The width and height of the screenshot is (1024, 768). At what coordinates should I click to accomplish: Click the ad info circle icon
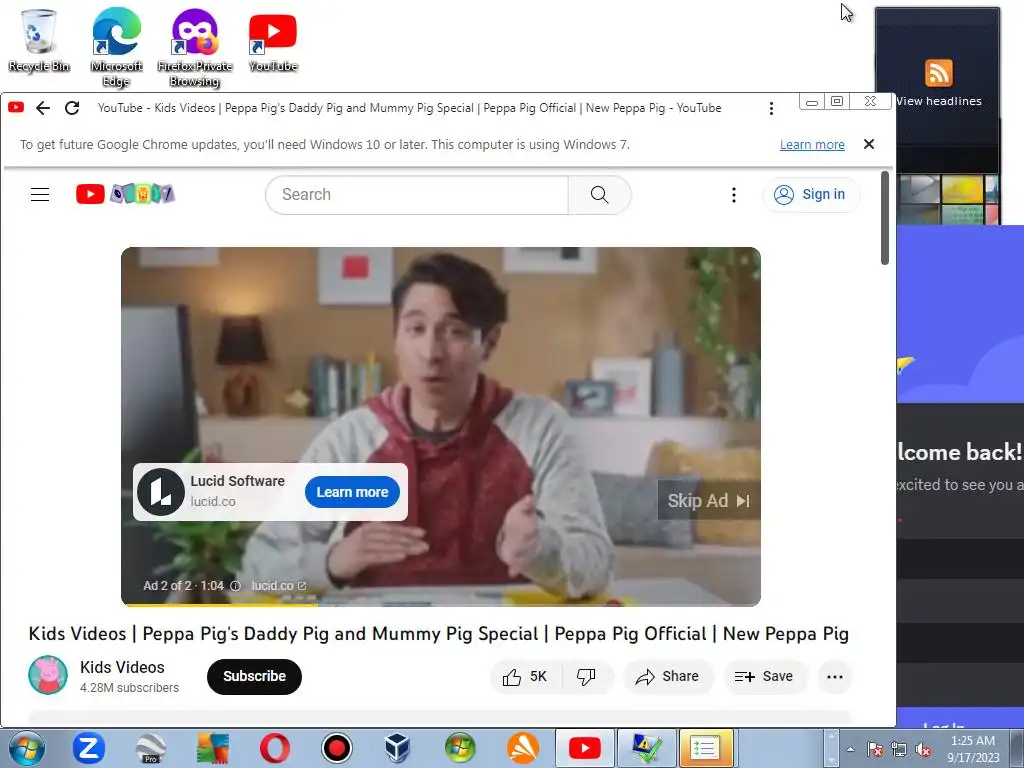[236, 586]
